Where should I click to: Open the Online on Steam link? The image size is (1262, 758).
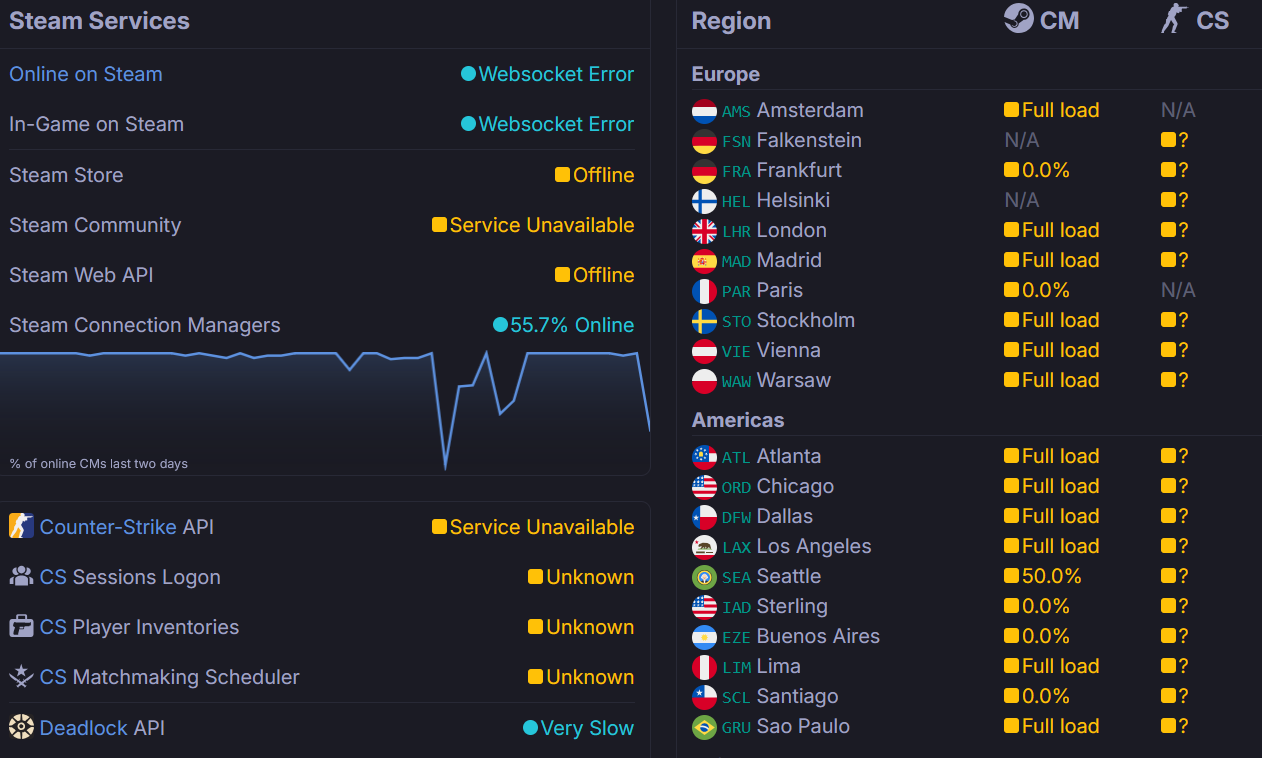pos(85,74)
